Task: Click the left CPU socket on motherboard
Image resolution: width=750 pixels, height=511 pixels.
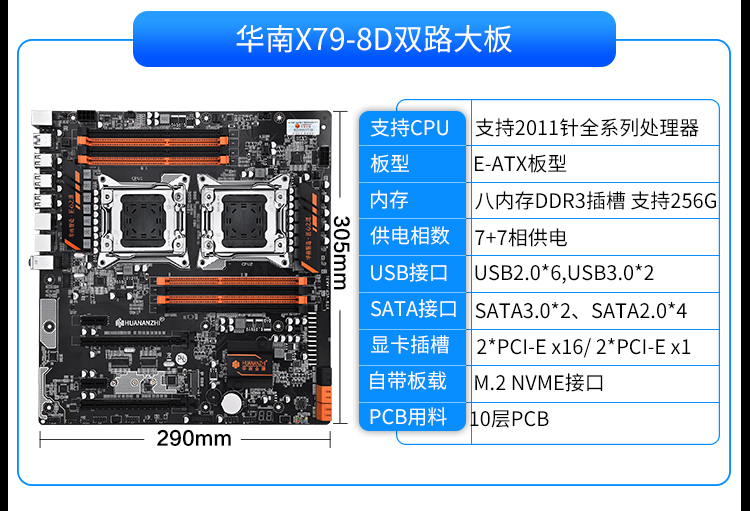Action: tap(143, 221)
